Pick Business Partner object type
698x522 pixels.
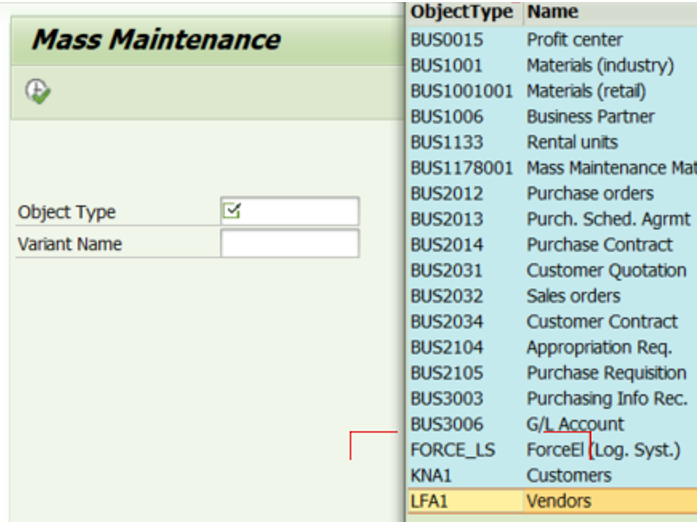pyautogui.click(x=590, y=117)
